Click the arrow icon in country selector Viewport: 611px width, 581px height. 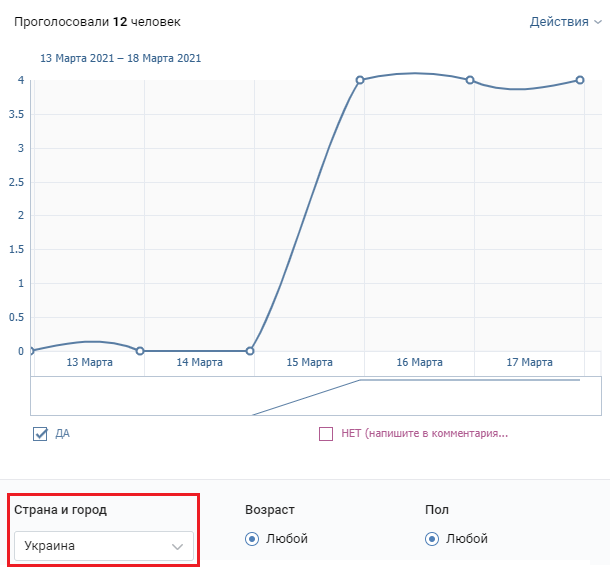point(178,547)
